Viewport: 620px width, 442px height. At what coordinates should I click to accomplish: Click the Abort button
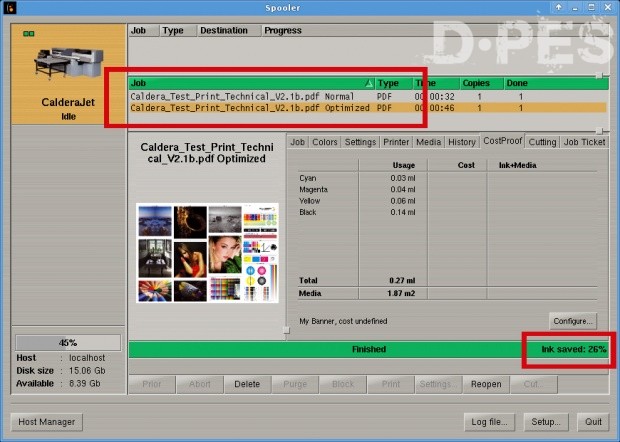pos(200,384)
